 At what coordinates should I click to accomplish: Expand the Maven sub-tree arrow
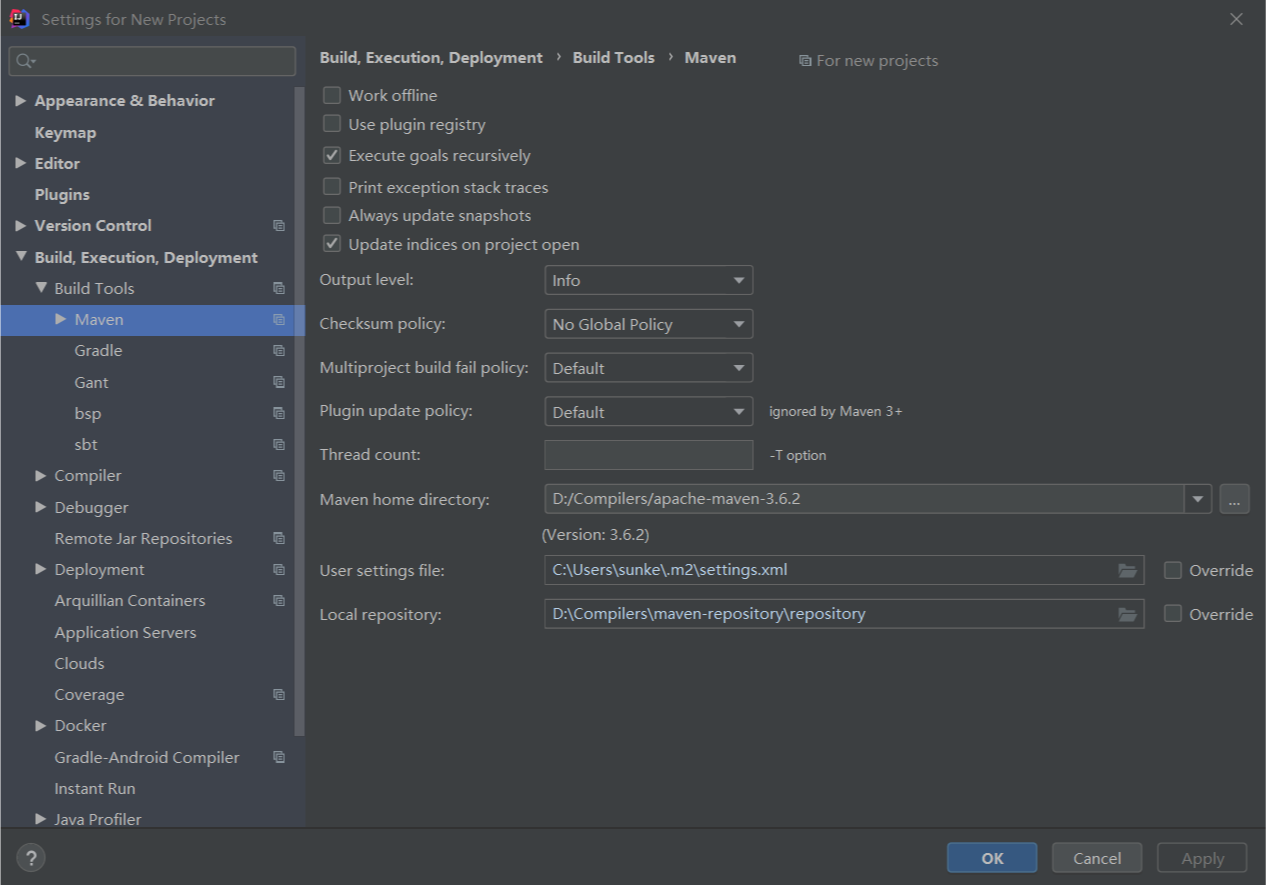tap(60, 320)
